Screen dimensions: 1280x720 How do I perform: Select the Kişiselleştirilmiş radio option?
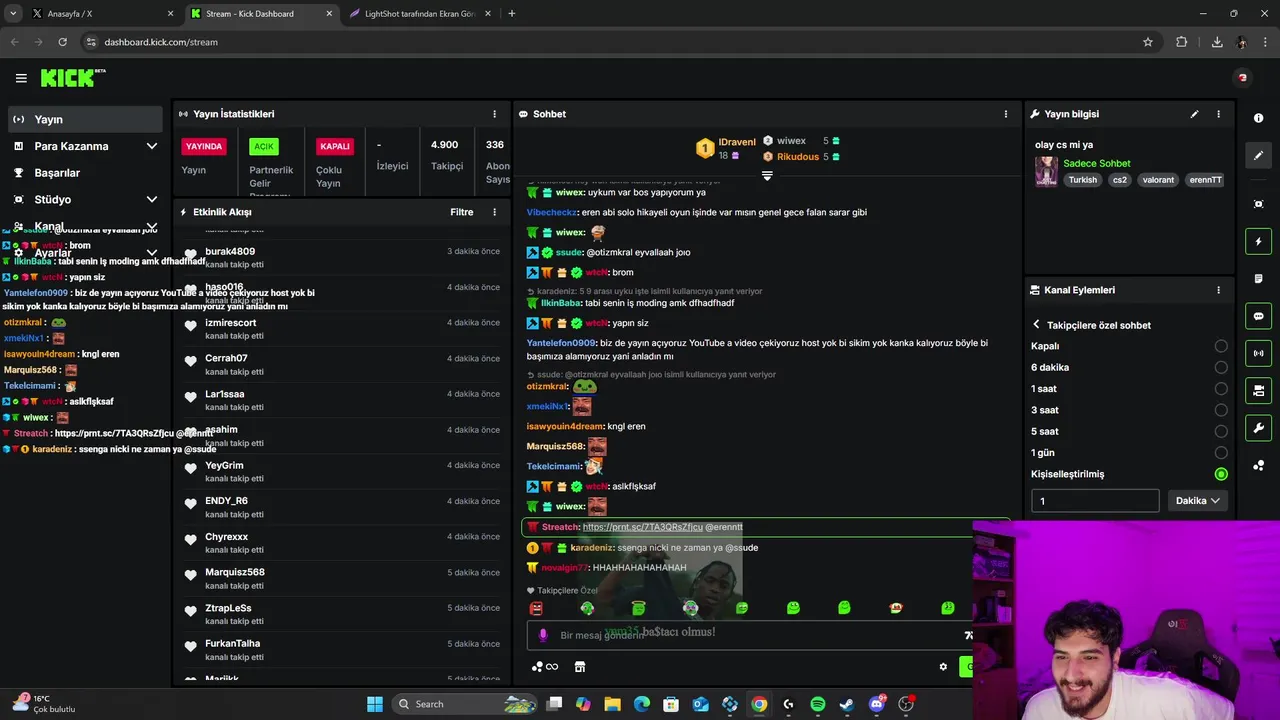point(1221,474)
